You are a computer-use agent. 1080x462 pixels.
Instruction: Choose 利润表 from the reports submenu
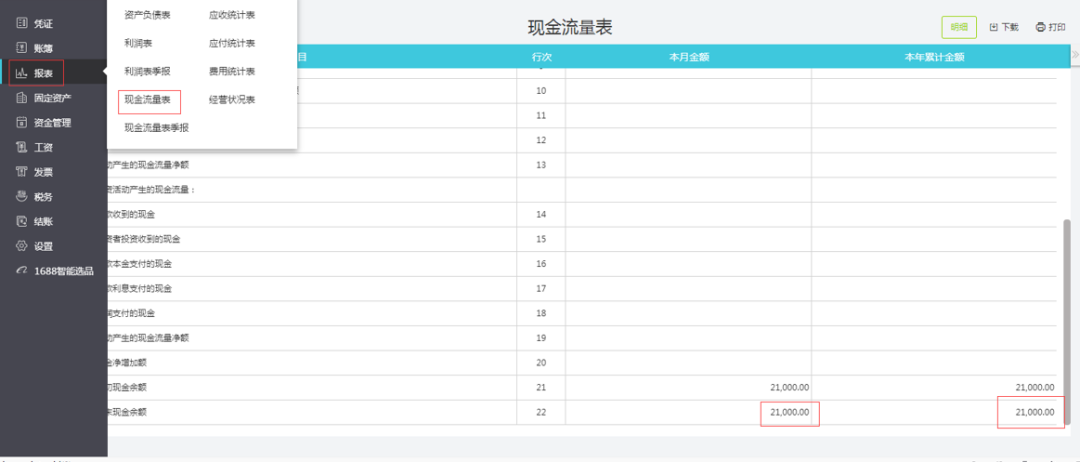coord(138,43)
